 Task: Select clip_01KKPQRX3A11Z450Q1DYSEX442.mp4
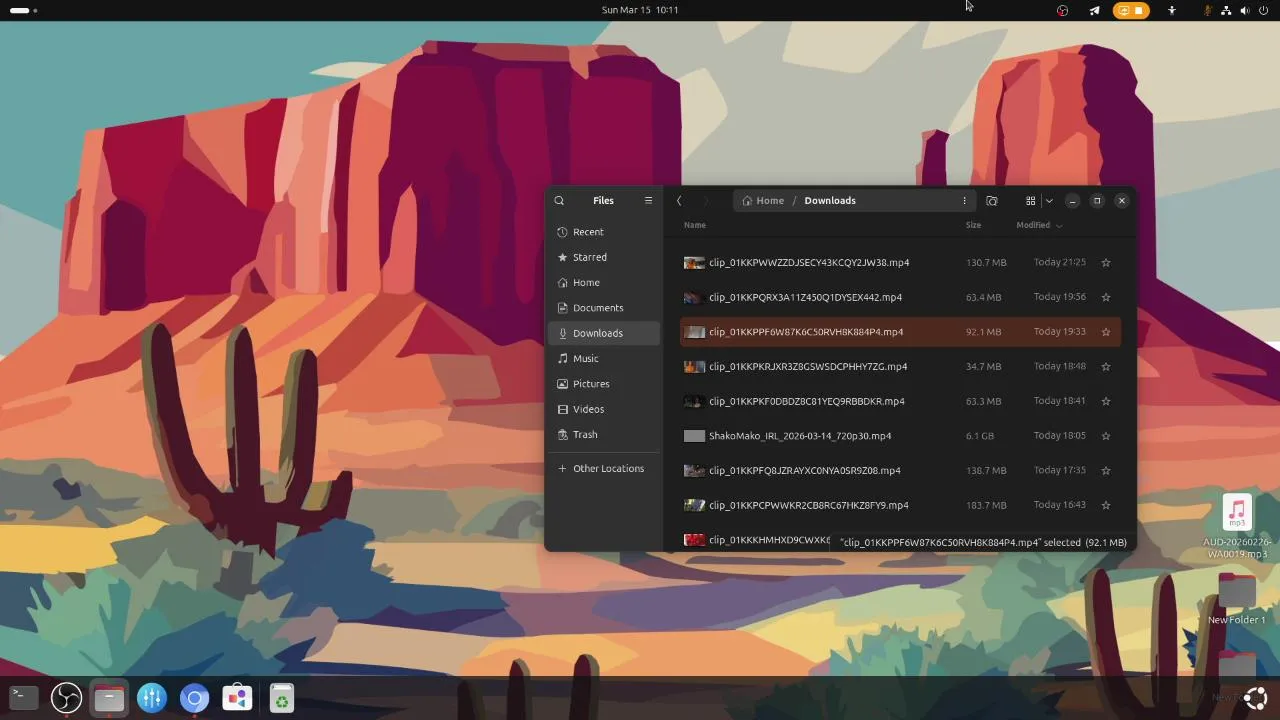coord(900,297)
